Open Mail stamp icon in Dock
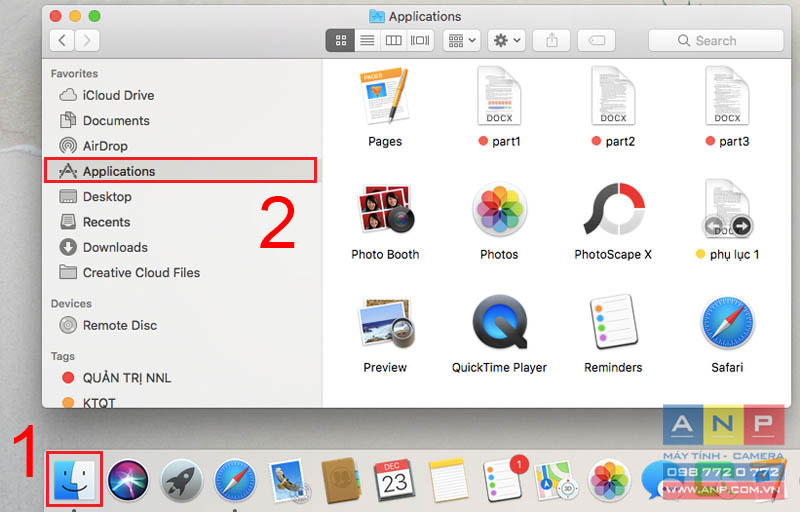Screen dimensions: 800x512 tap(288, 480)
